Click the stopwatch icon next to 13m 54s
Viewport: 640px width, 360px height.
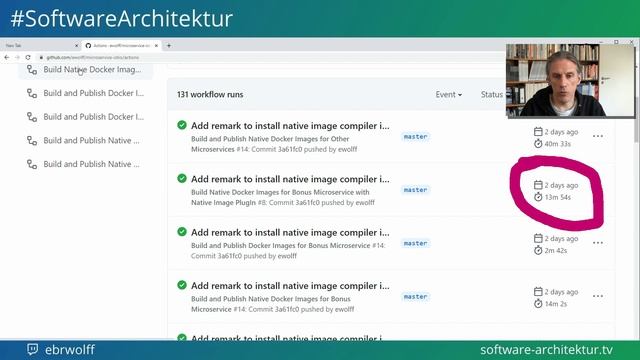538,197
